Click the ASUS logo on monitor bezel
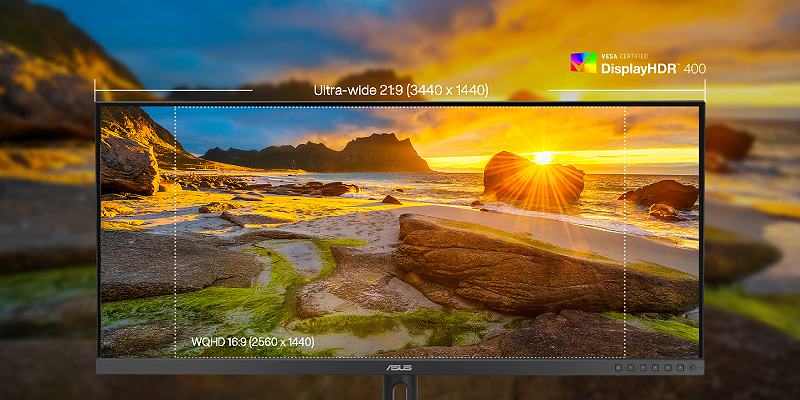The width and height of the screenshot is (800, 400). tap(400, 367)
